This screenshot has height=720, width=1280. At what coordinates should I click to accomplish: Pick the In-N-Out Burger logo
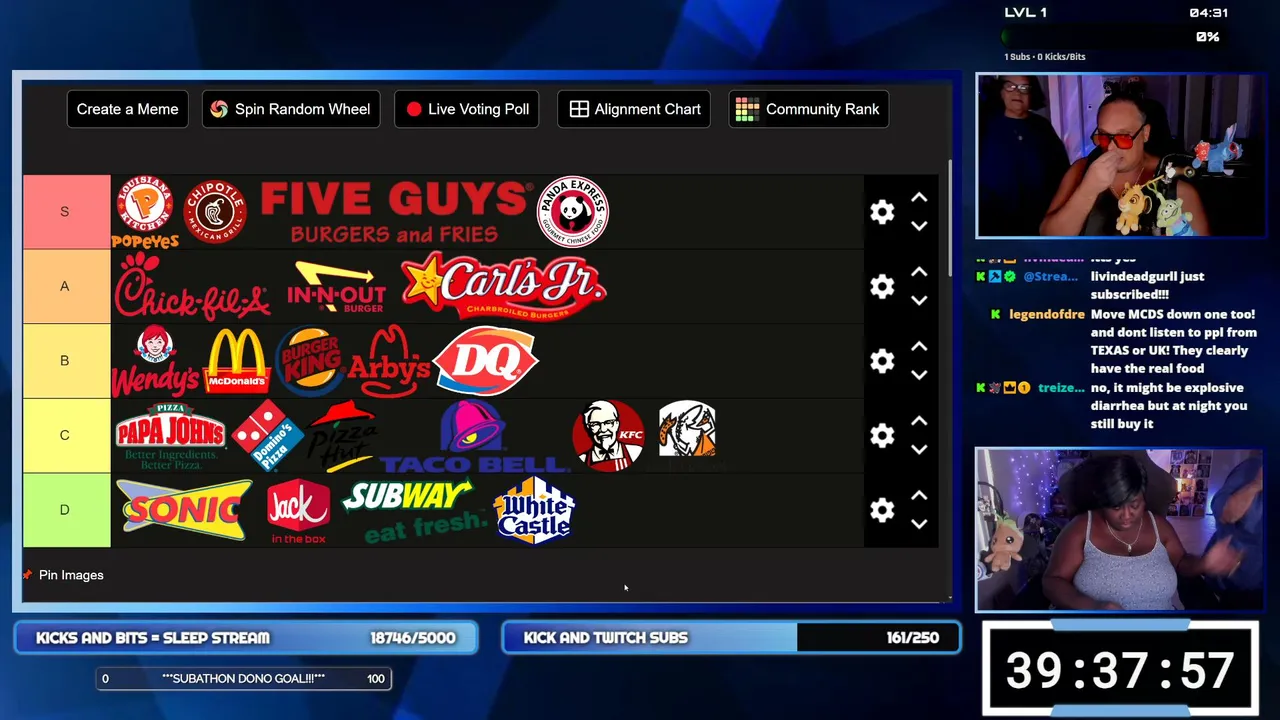pos(336,287)
